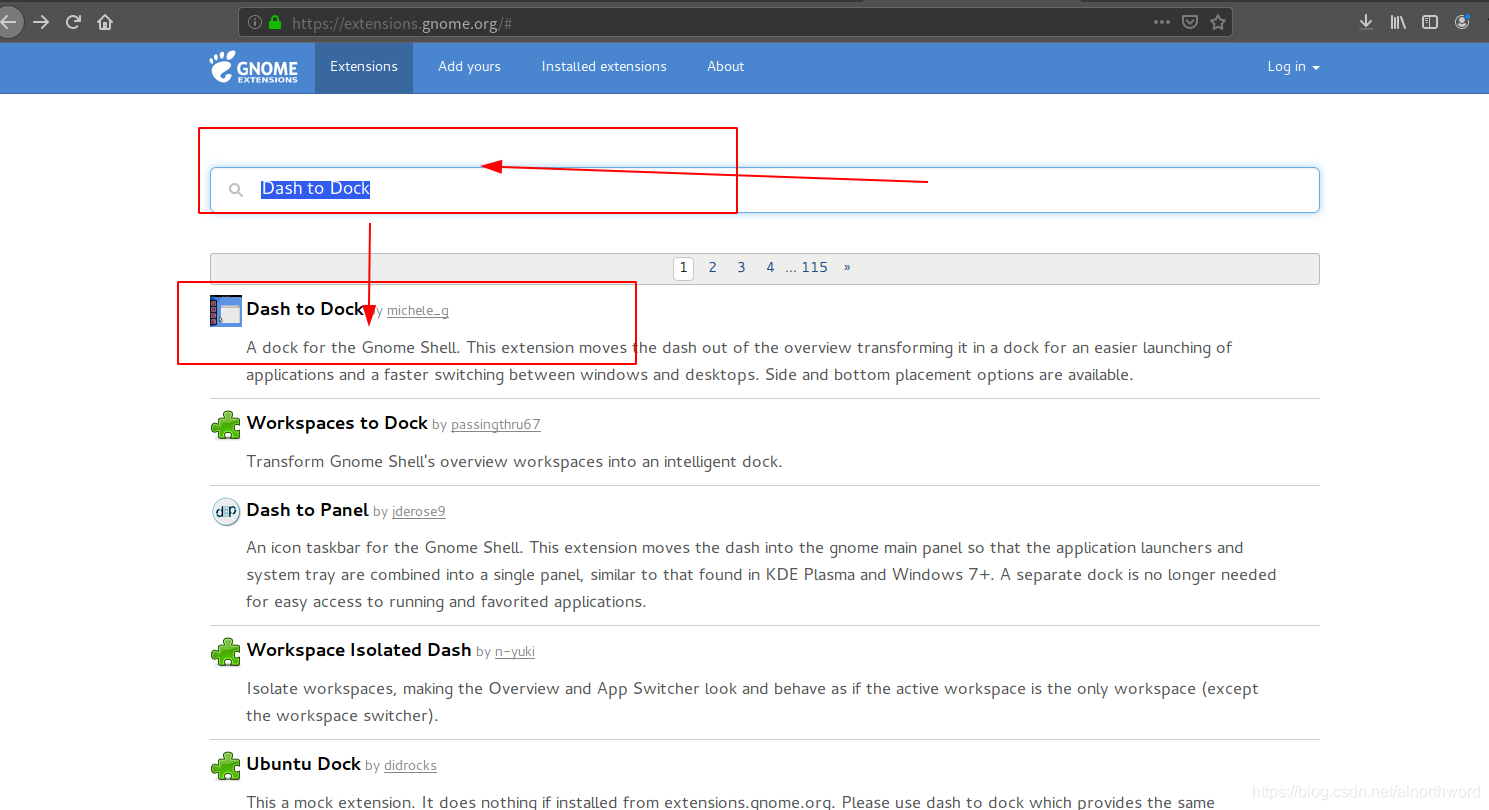Click 'Isolate workspaces, making the Overview' description

[x=752, y=703]
